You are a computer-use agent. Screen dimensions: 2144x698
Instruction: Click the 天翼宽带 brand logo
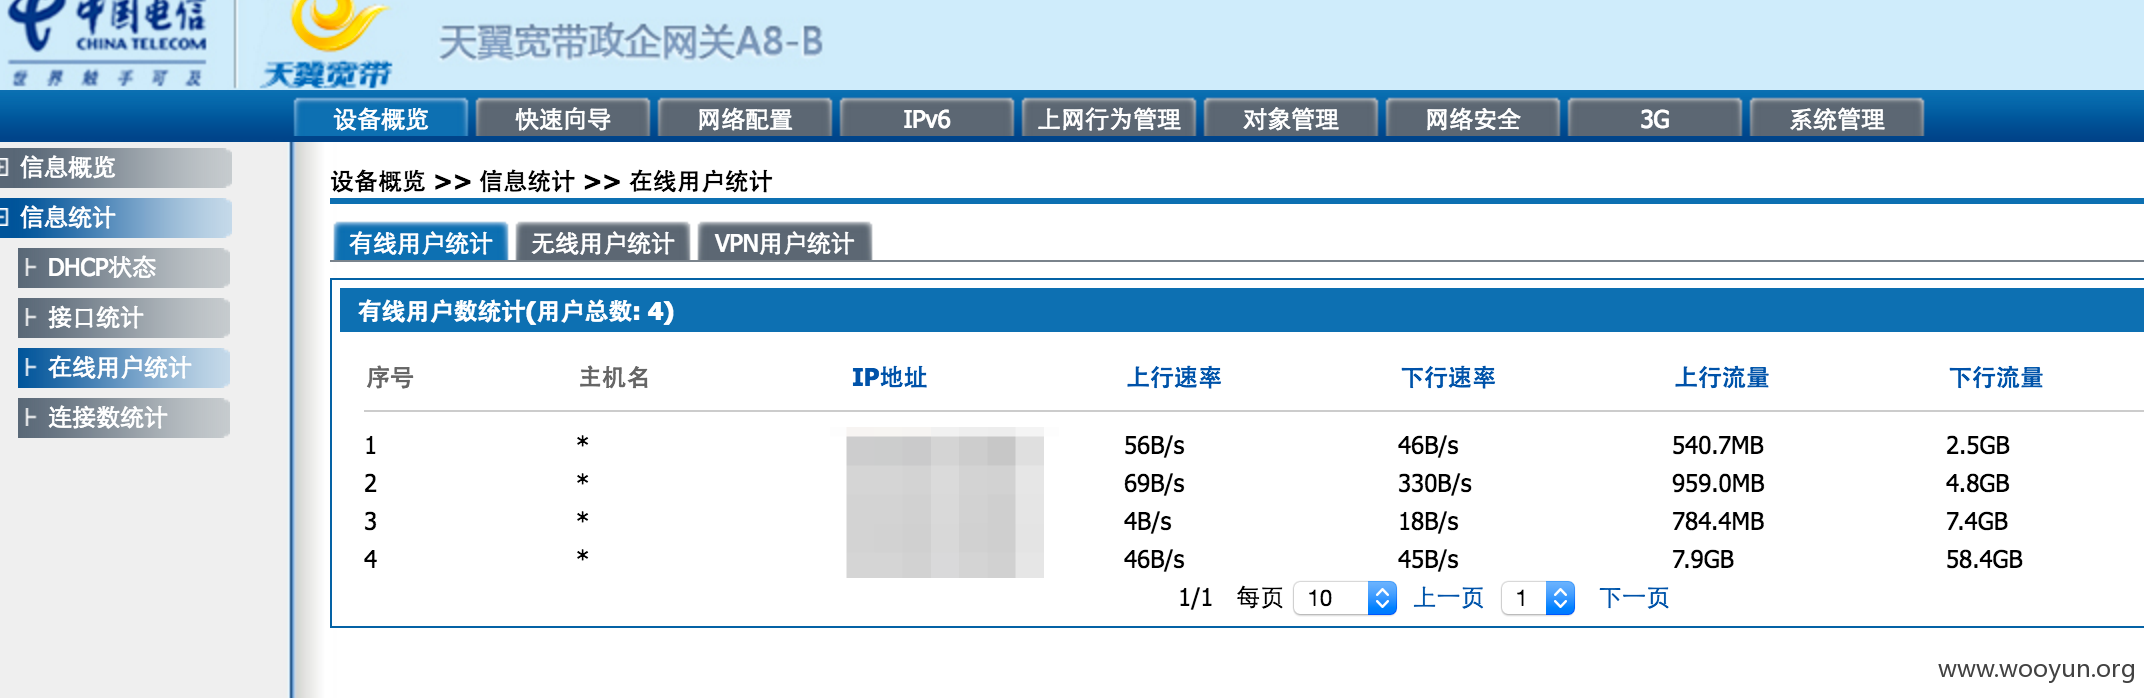click(327, 44)
